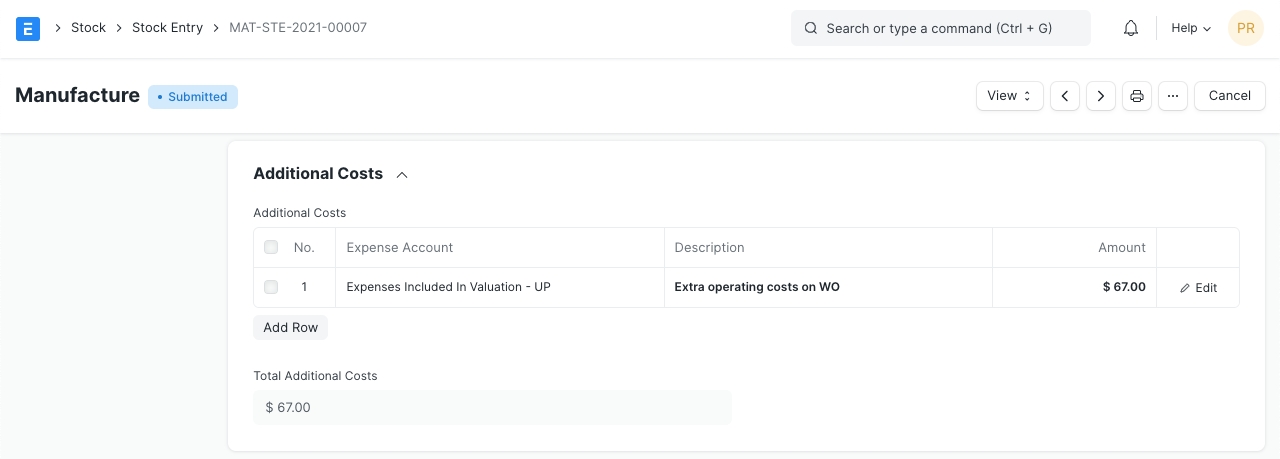Click Add Row button
The height and width of the screenshot is (459, 1280).
(290, 328)
